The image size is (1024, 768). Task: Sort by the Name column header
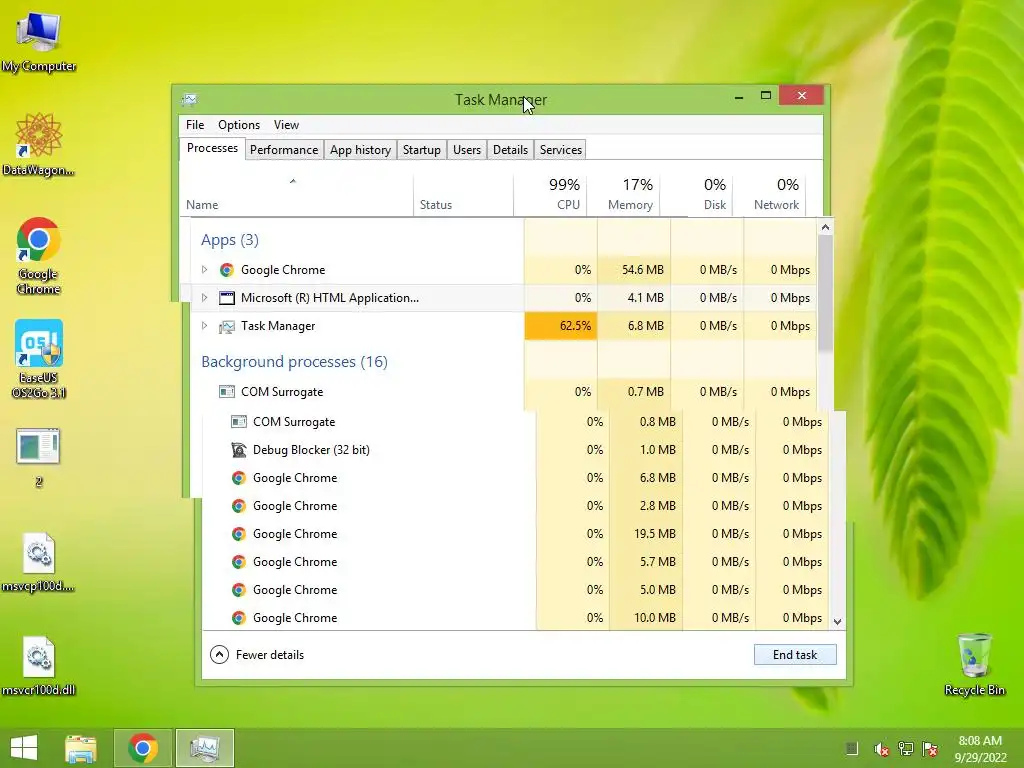296,195
